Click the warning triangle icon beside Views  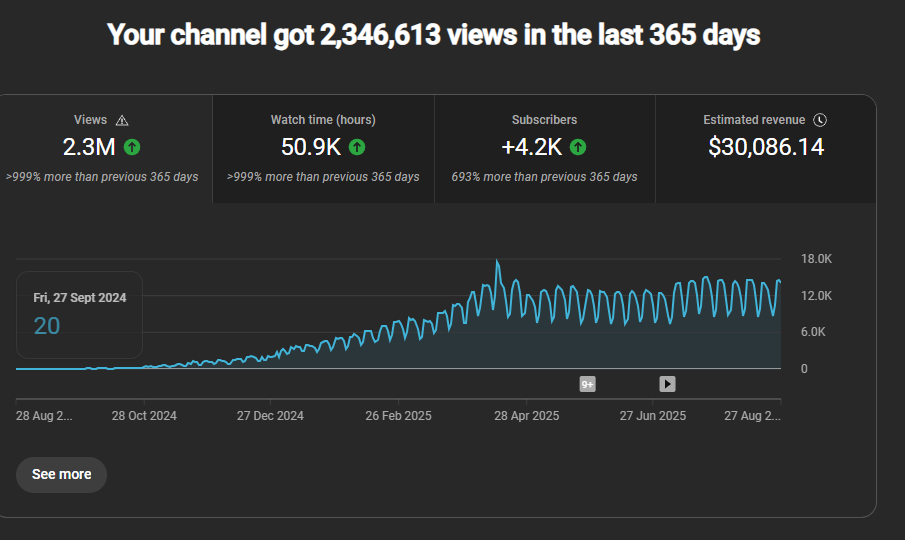tap(122, 120)
